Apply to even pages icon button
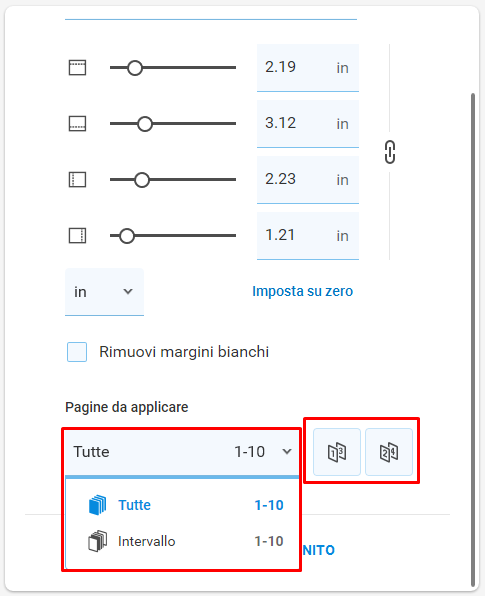 point(389,452)
